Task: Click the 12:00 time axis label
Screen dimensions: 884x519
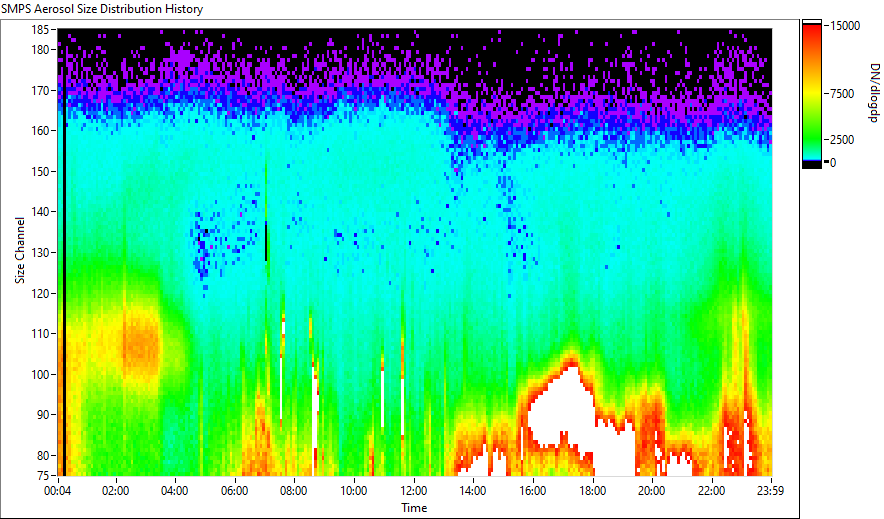Action: click(x=413, y=491)
